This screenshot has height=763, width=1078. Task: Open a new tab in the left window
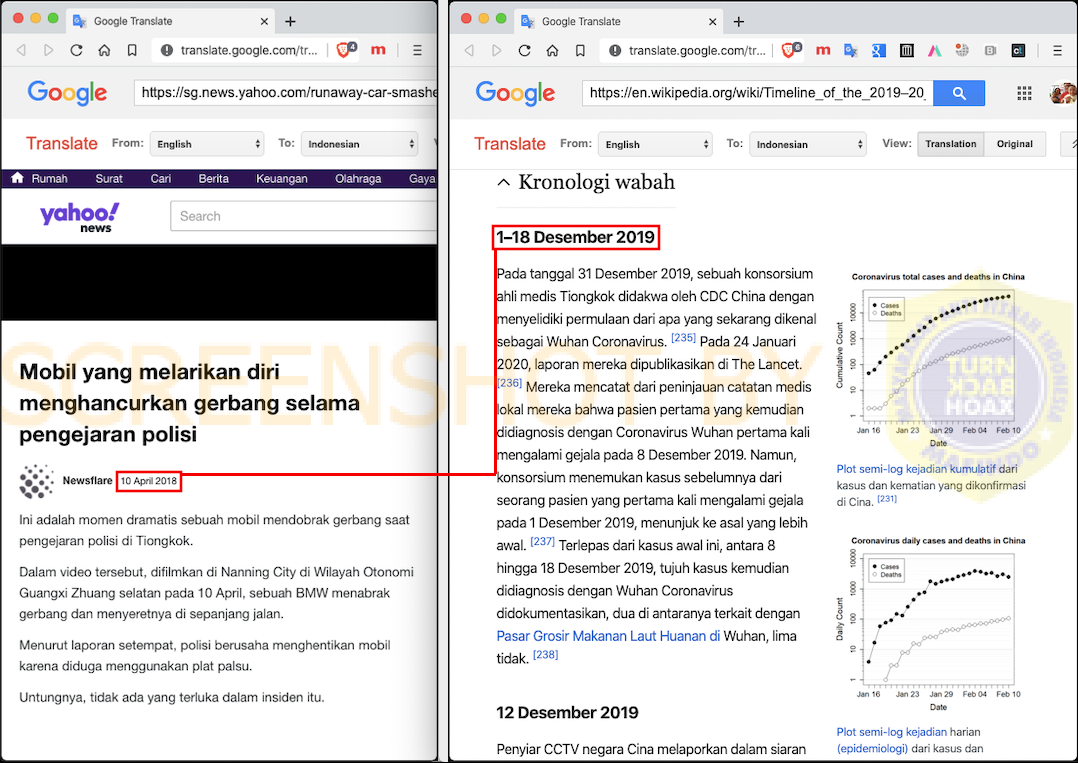[290, 21]
